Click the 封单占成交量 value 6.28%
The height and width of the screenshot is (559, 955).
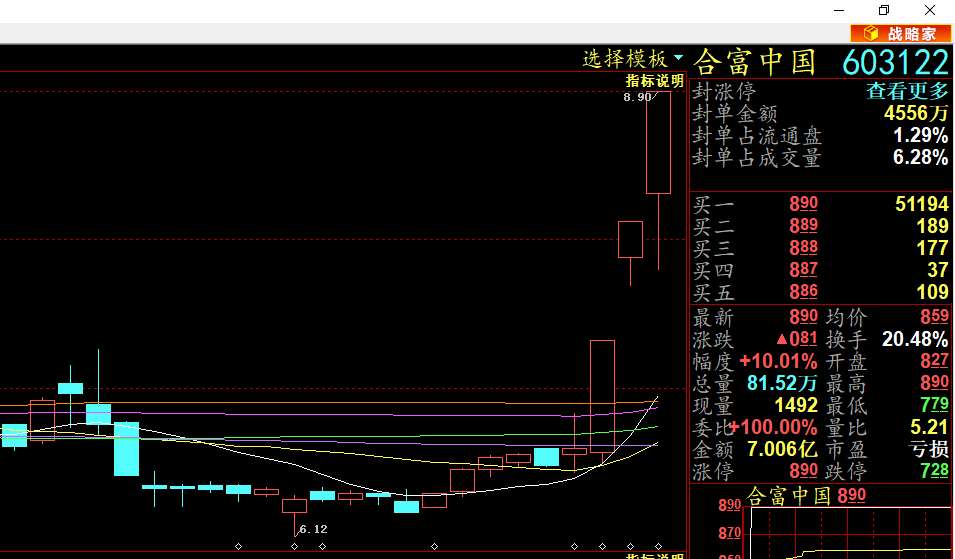point(921,157)
